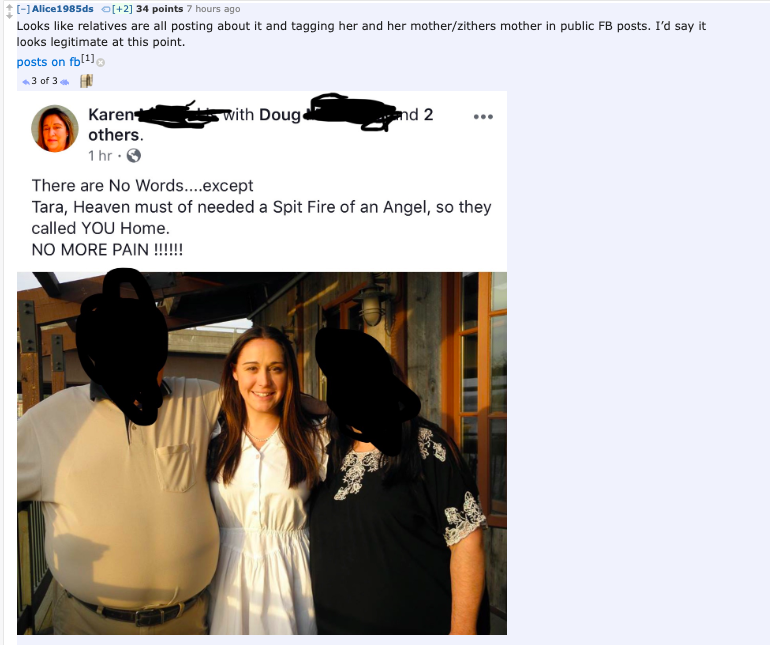Click Karen's profile picture

click(x=55, y=129)
